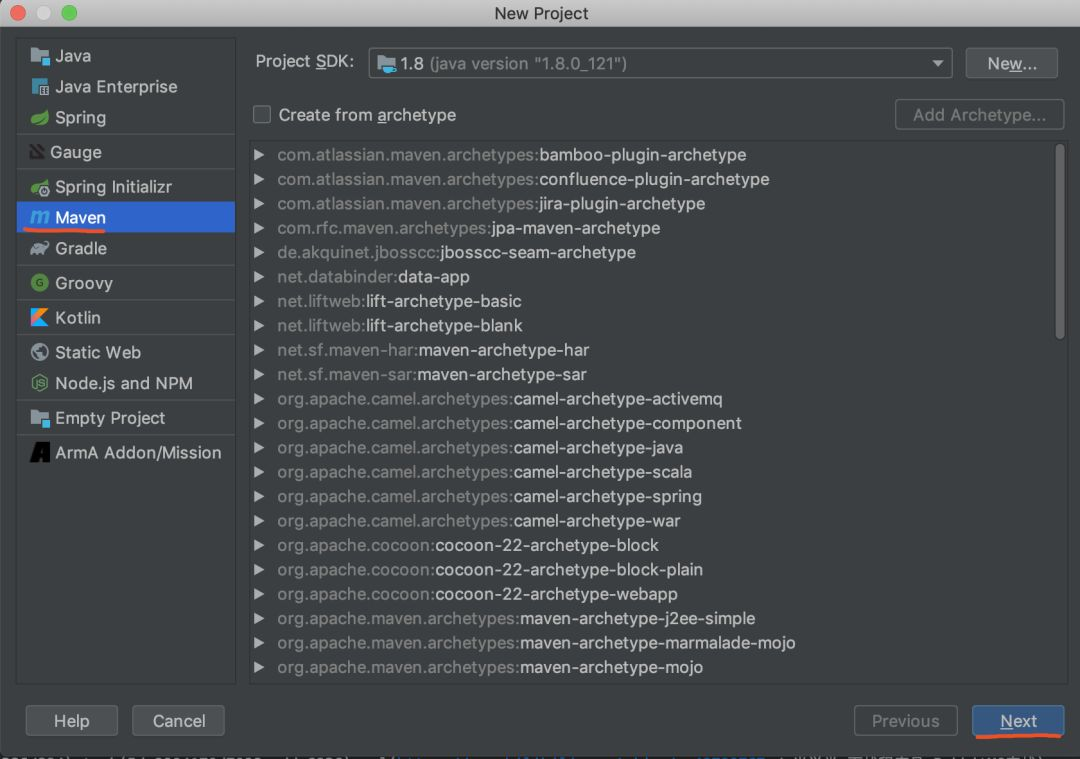Click the New... SDK button
This screenshot has height=759, width=1080.
pos(1011,63)
